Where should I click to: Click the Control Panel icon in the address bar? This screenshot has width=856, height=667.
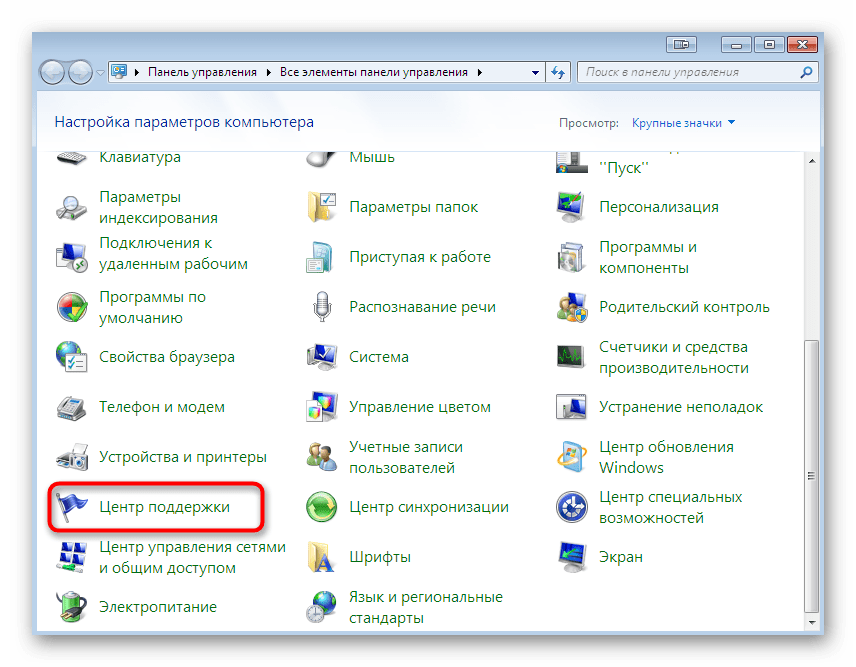tap(118, 72)
